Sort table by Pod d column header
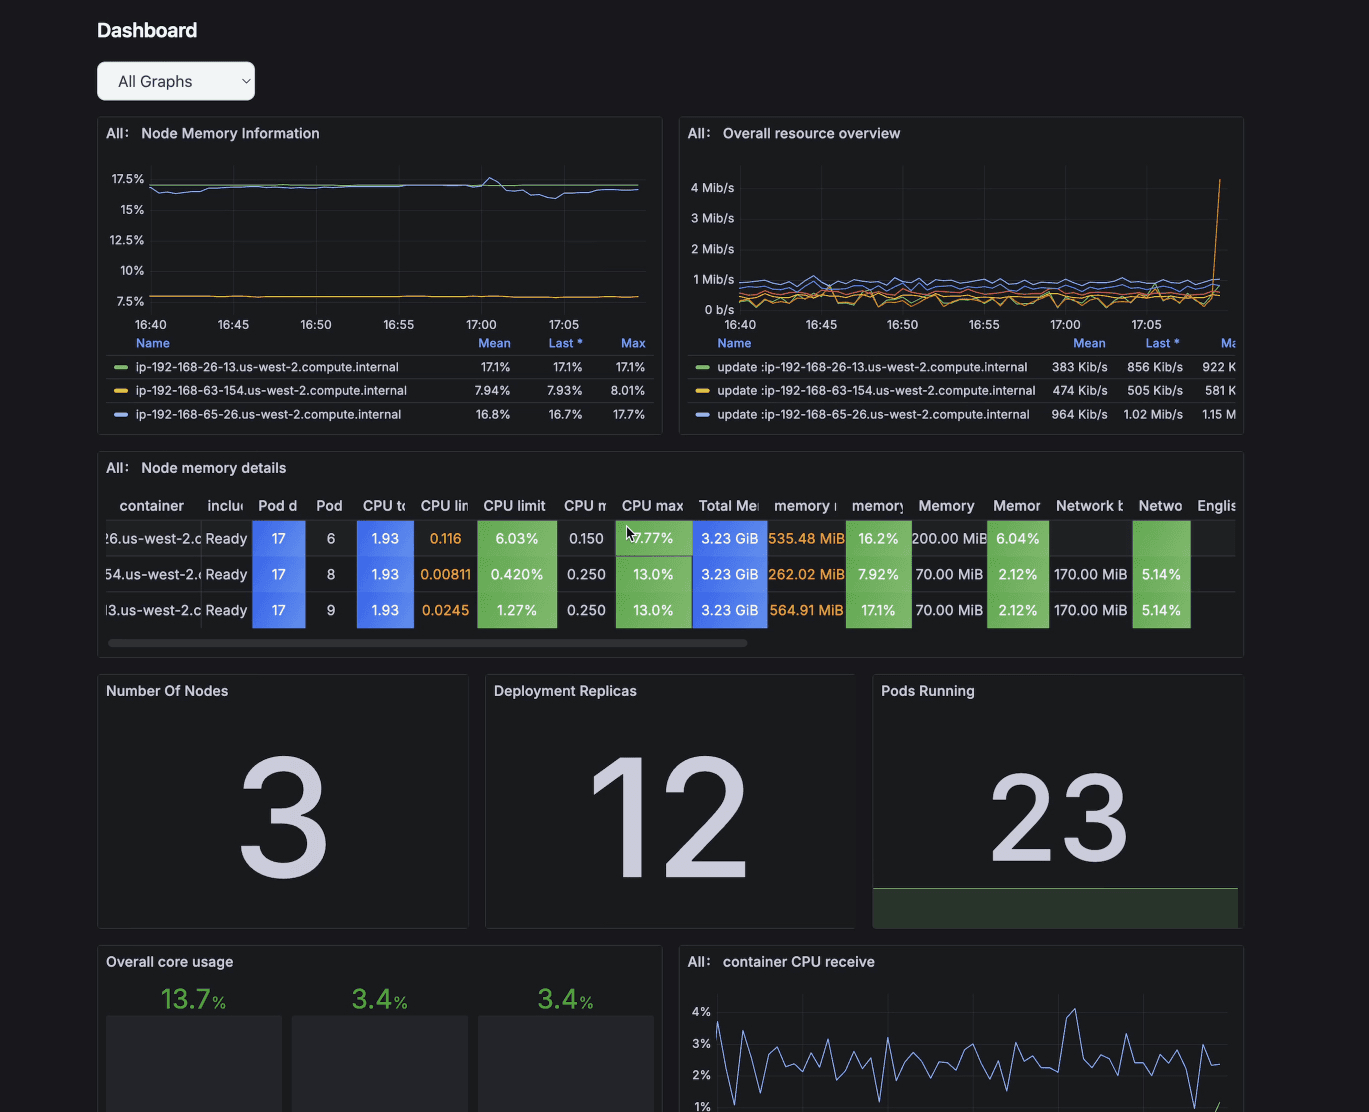The width and height of the screenshot is (1369, 1112). click(x=278, y=506)
